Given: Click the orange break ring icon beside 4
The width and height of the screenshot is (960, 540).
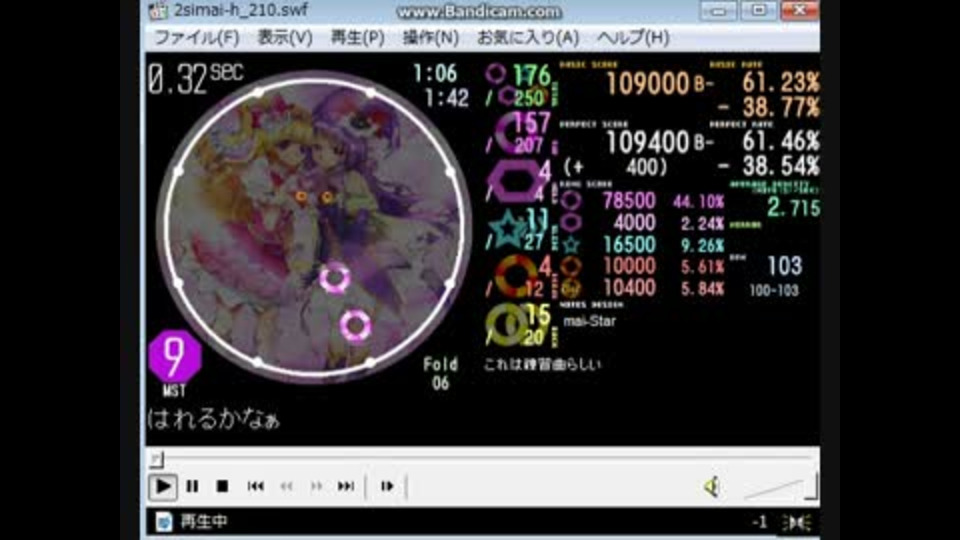Looking at the screenshot, I should pos(516,277).
